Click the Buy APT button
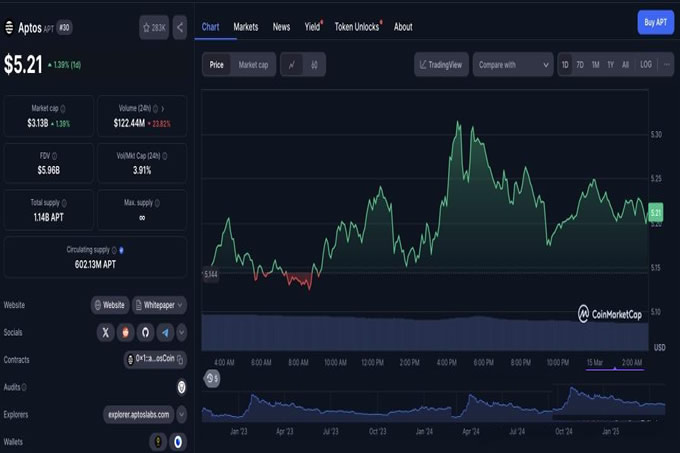Screen dimensions: 680x453 tap(655, 22)
